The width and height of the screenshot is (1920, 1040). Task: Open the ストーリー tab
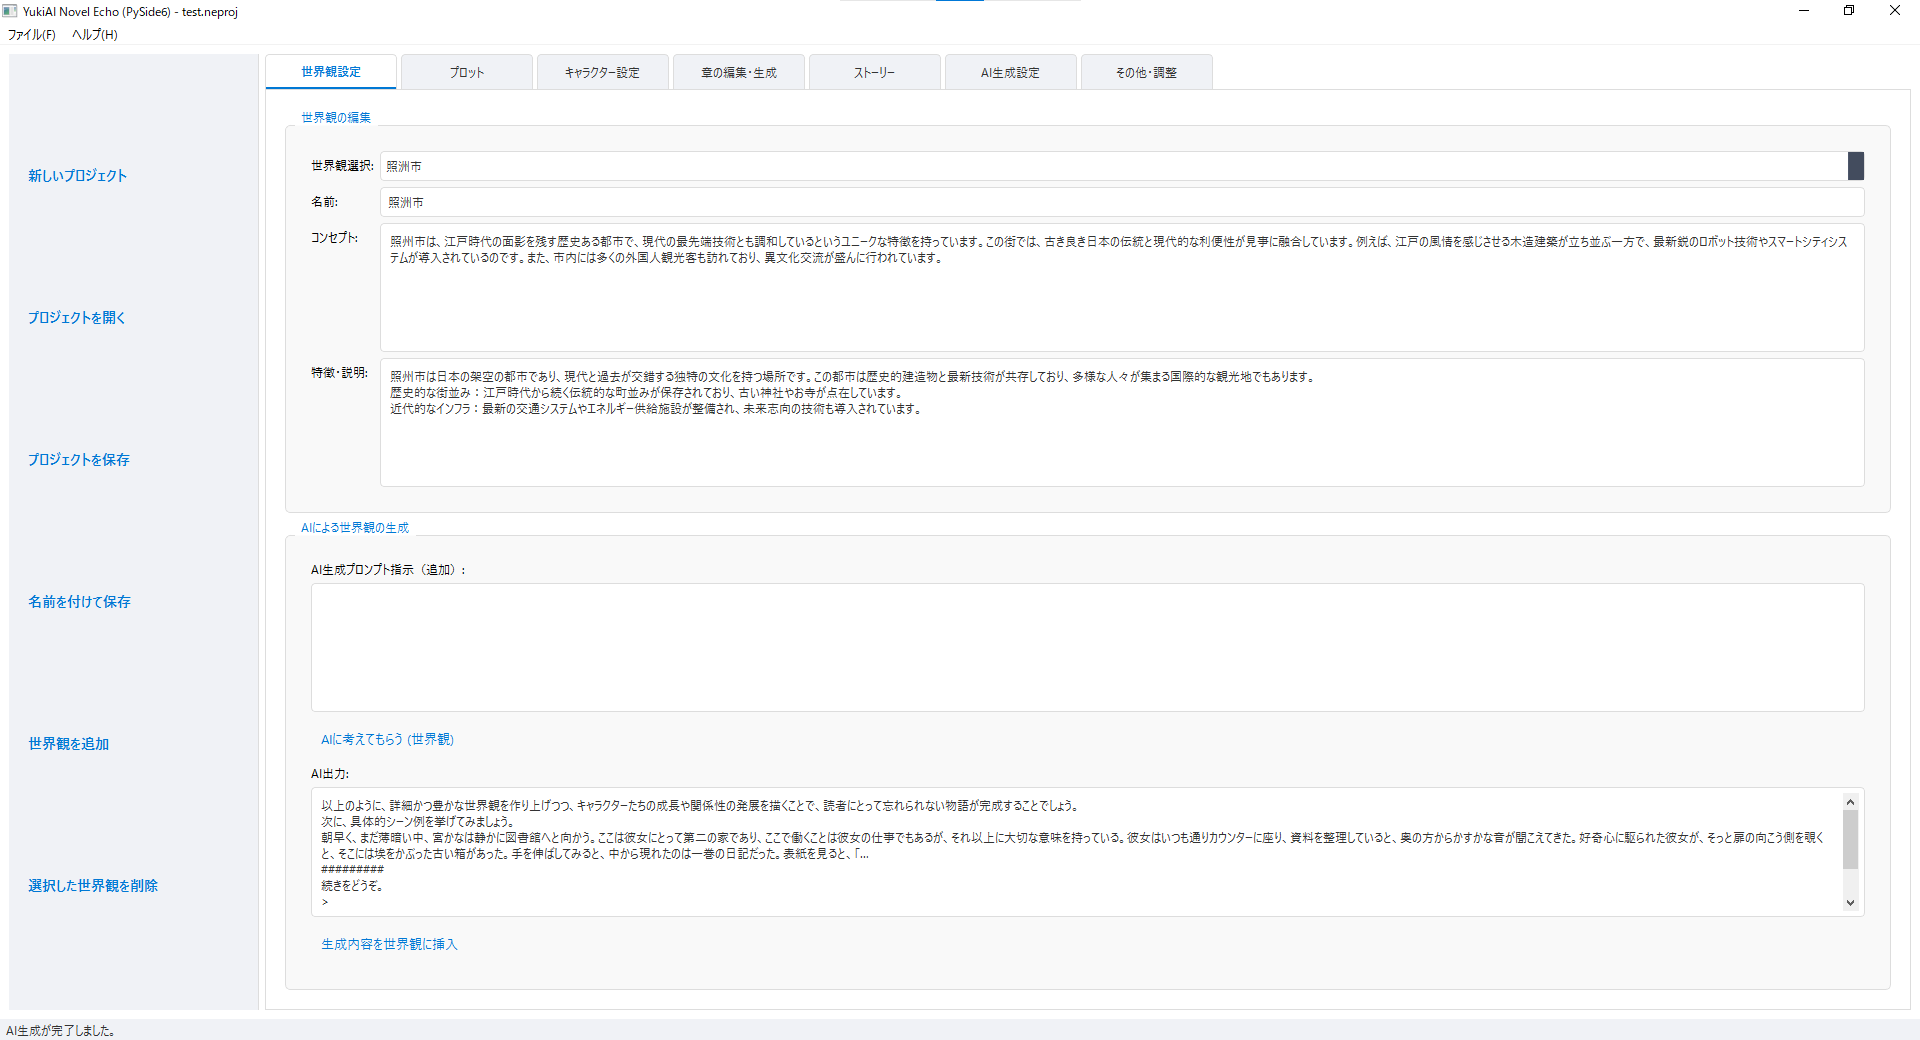point(874,71)
